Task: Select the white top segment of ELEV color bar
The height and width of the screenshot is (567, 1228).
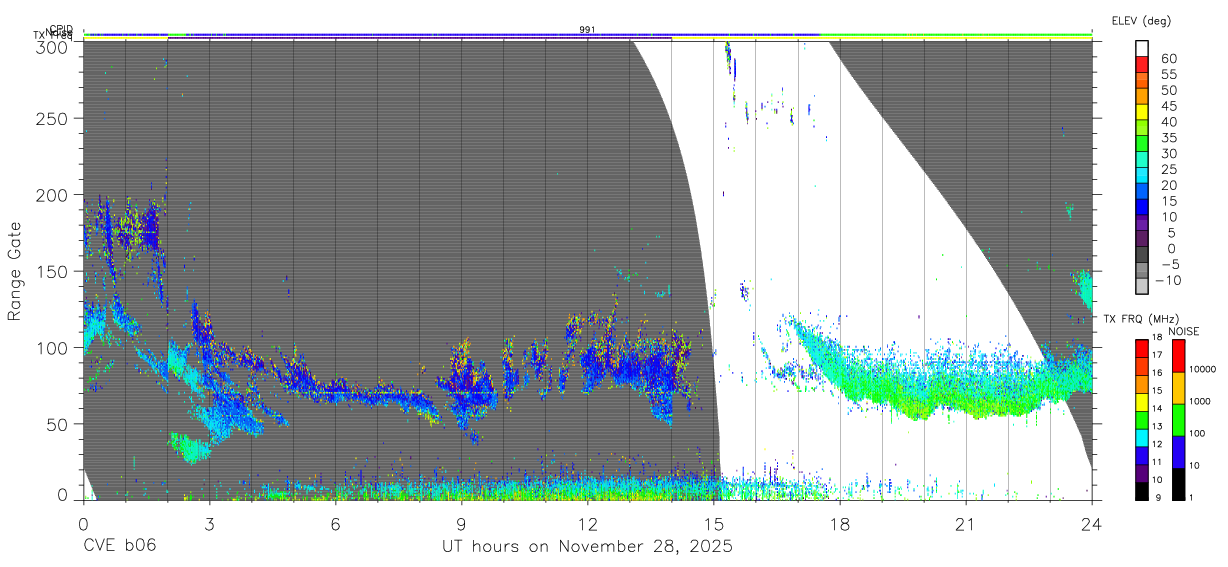Action: 1143,48
